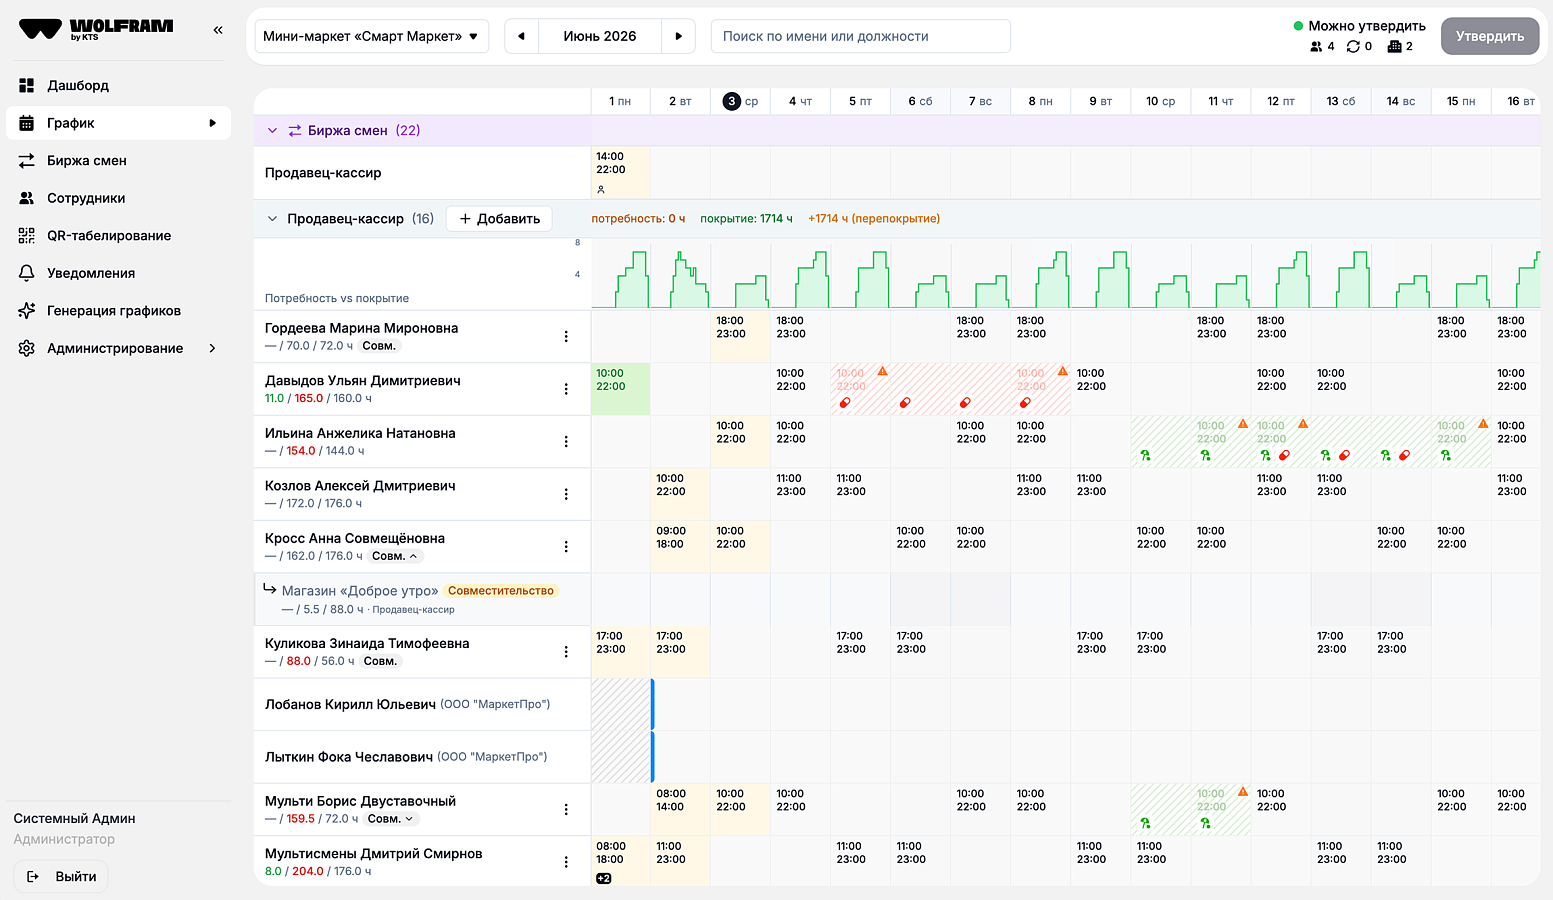Open the three-dot menu for Мульти Борис Двуставочный

[x=566, y=810]
